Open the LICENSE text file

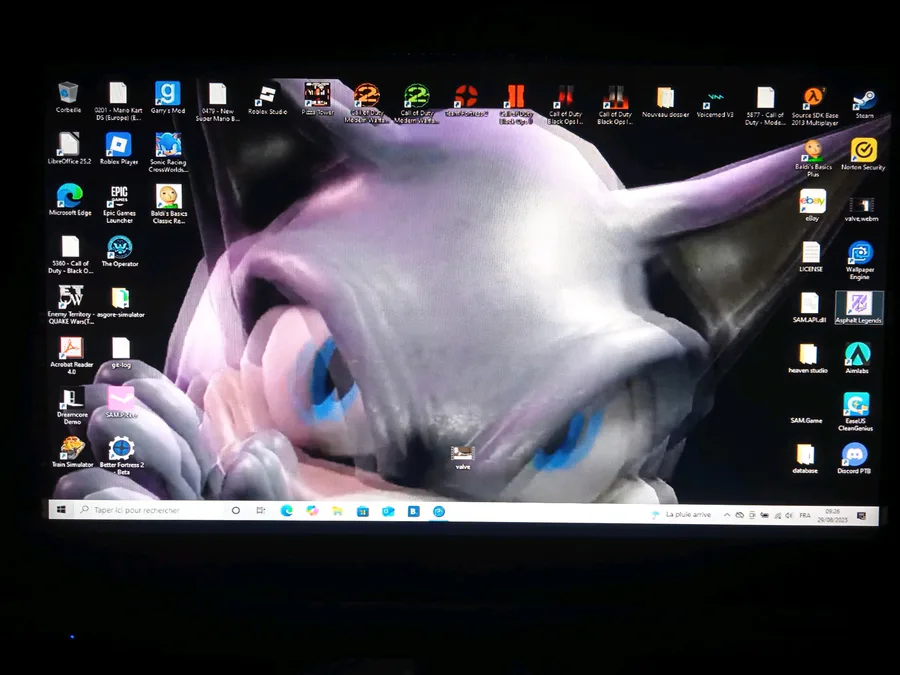(811, 256)
